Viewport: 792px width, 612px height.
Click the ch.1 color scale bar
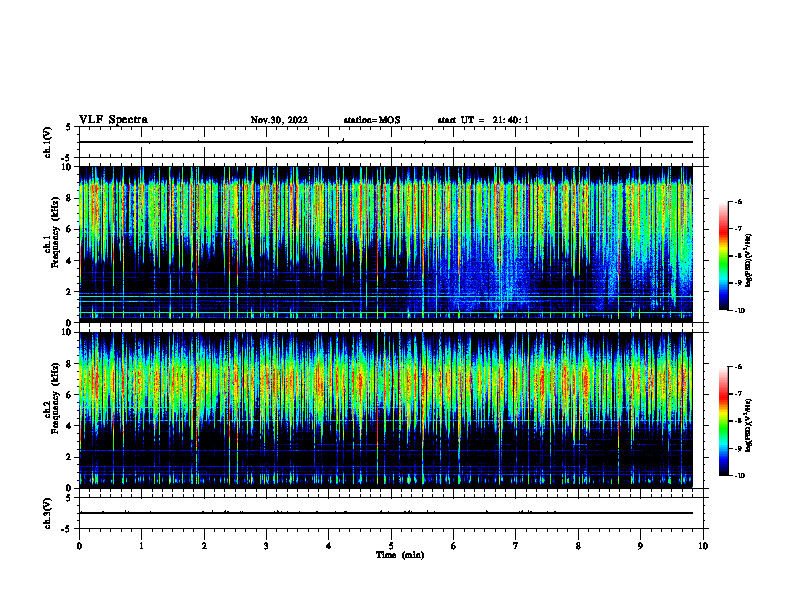coord(724,256)
